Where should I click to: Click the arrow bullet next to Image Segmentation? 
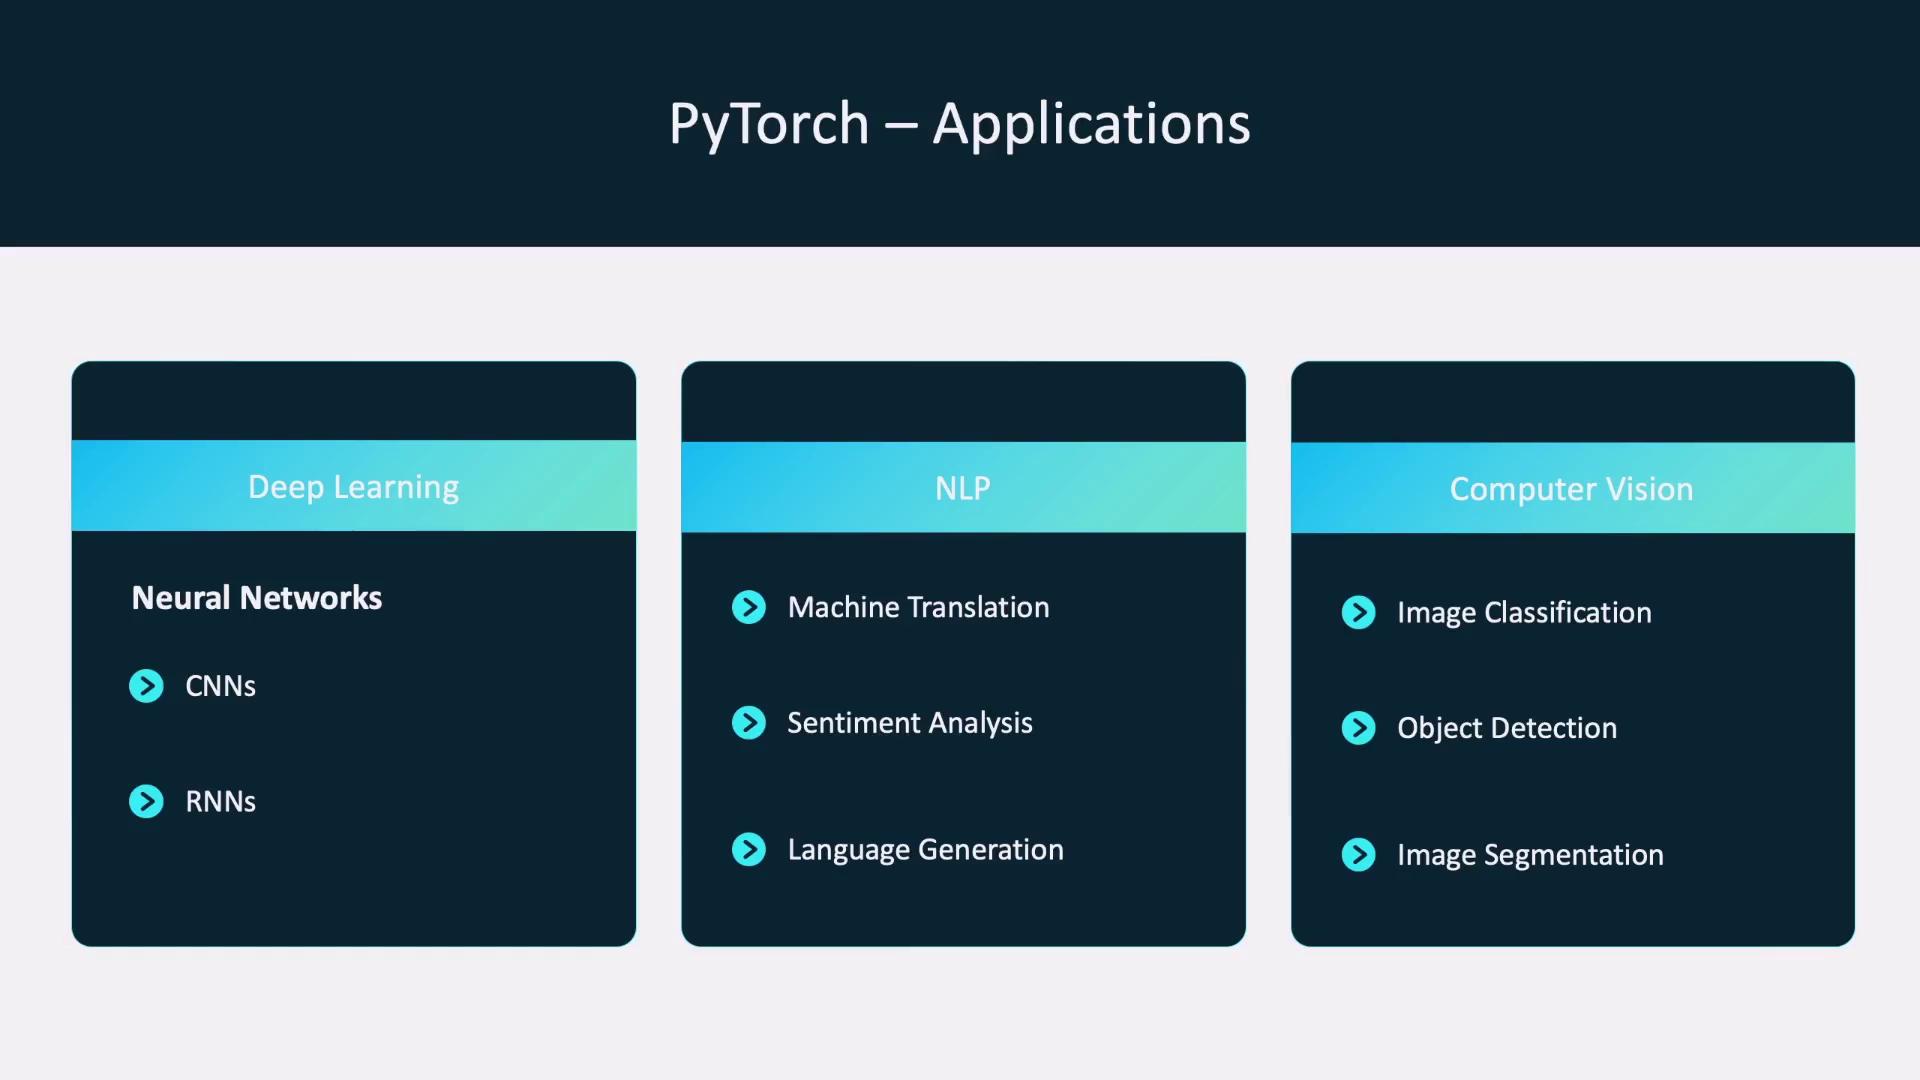coord(1358,855)
